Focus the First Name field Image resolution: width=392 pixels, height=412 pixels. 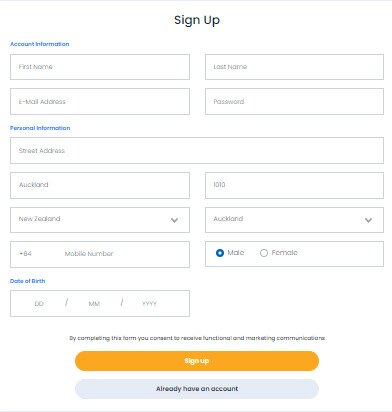[100, 67]
